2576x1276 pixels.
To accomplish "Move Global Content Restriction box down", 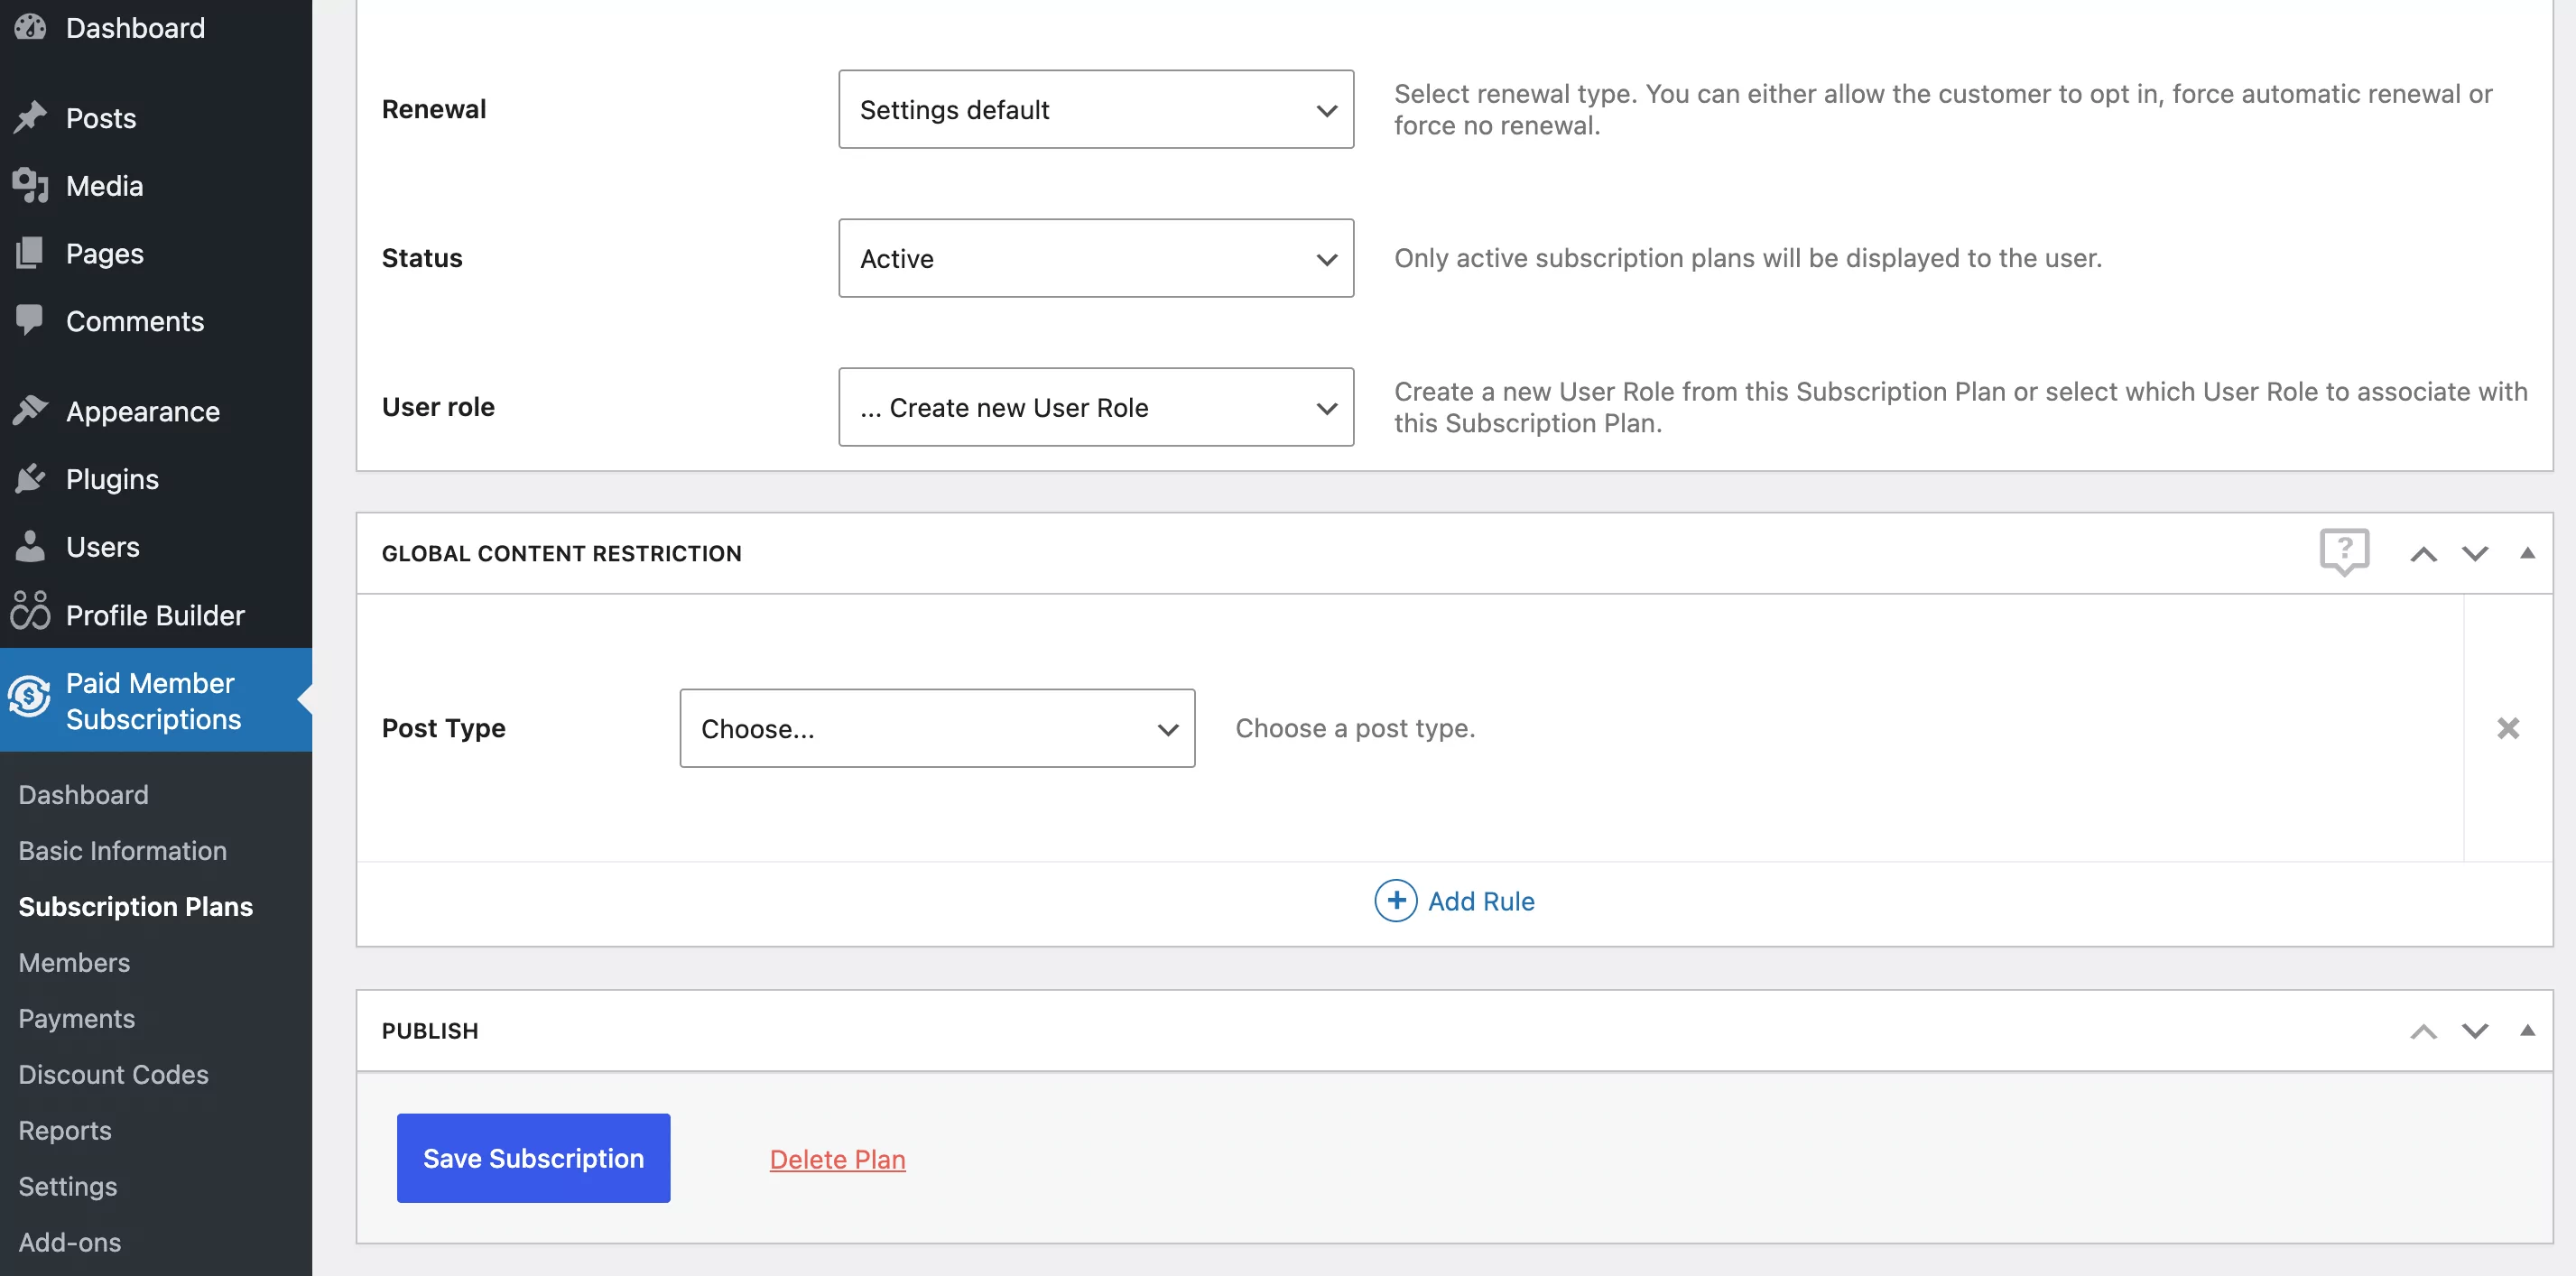I will pyautogui.click(x=2475, y=554).
